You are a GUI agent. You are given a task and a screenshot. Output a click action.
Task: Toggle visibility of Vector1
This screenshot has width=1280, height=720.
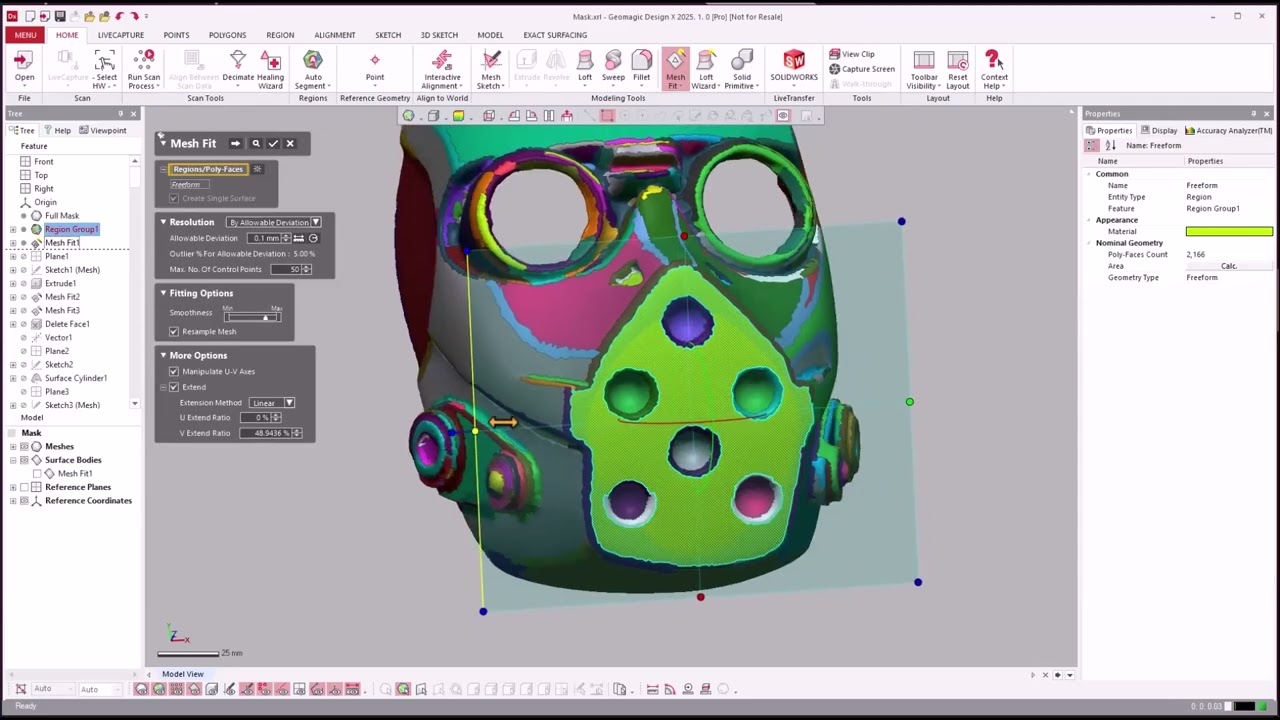(24, 338)
